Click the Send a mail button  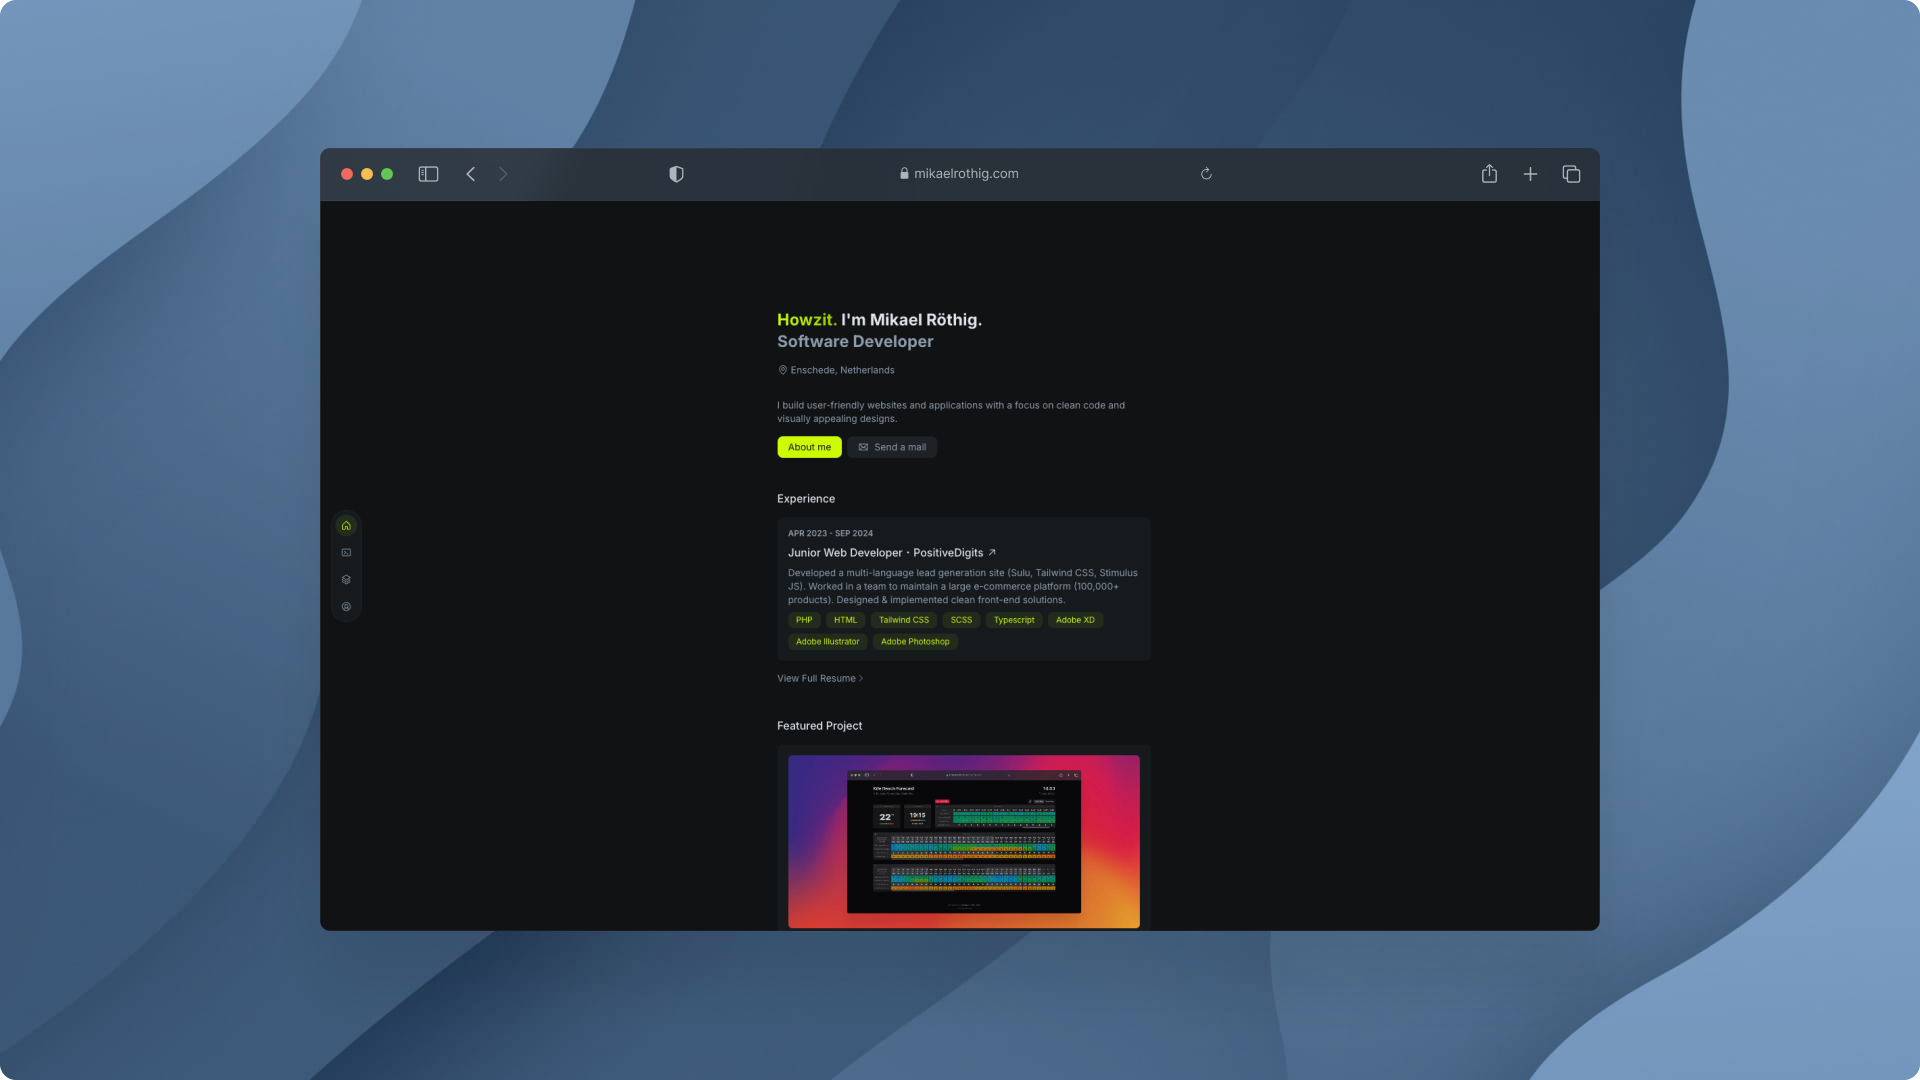click(892, 447)
